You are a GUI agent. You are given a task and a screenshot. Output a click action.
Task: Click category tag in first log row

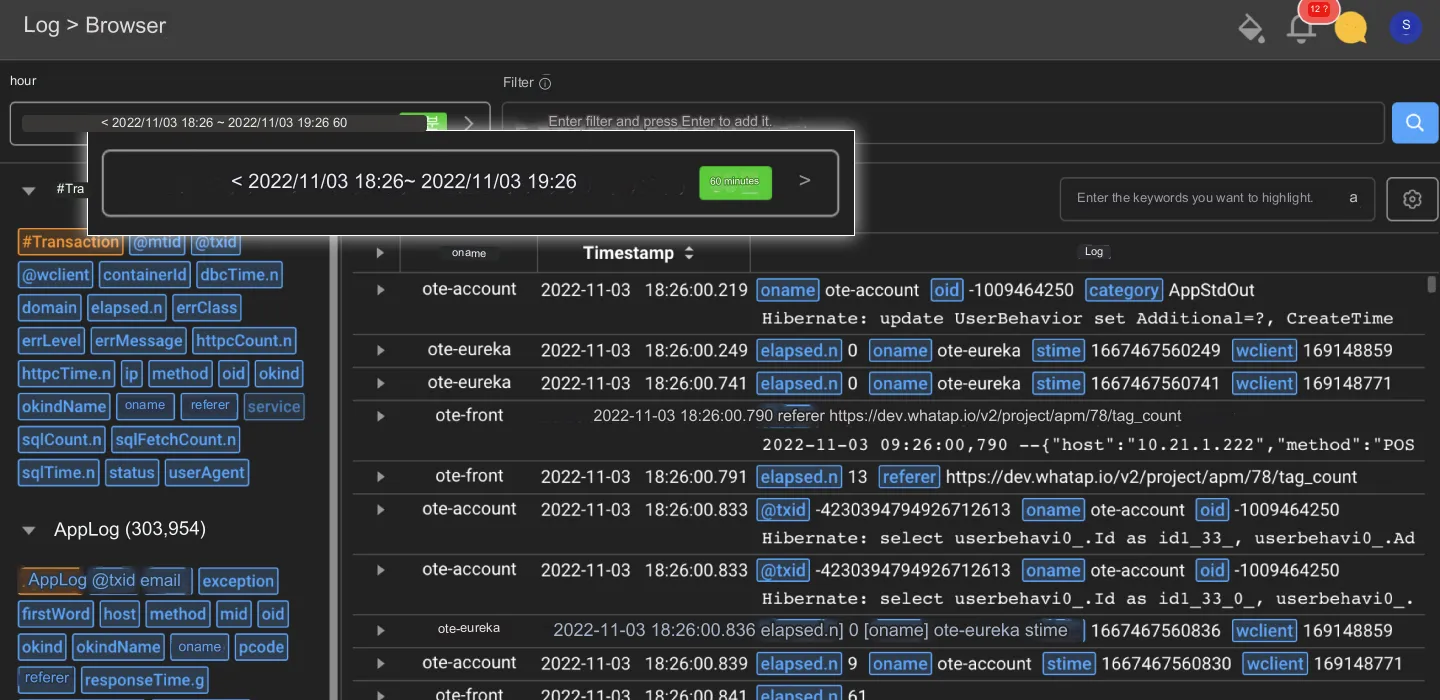point(1124,290)
